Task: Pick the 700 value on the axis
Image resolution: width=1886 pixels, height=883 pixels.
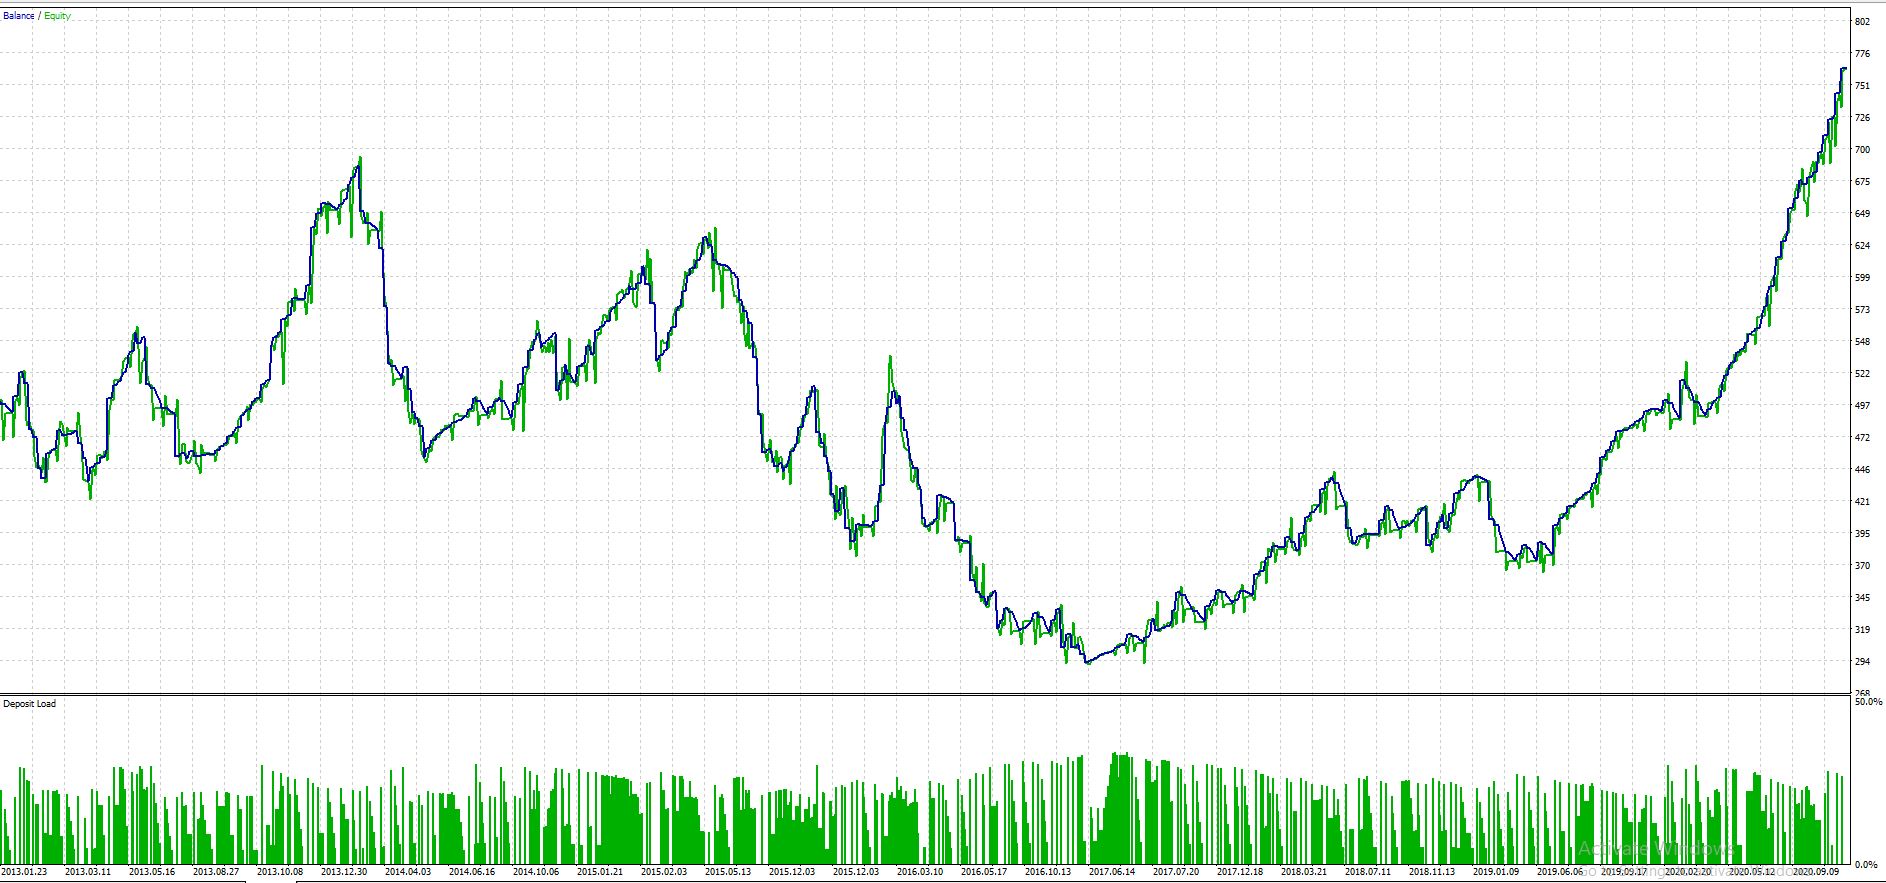Action: [x=1862, y=150]
